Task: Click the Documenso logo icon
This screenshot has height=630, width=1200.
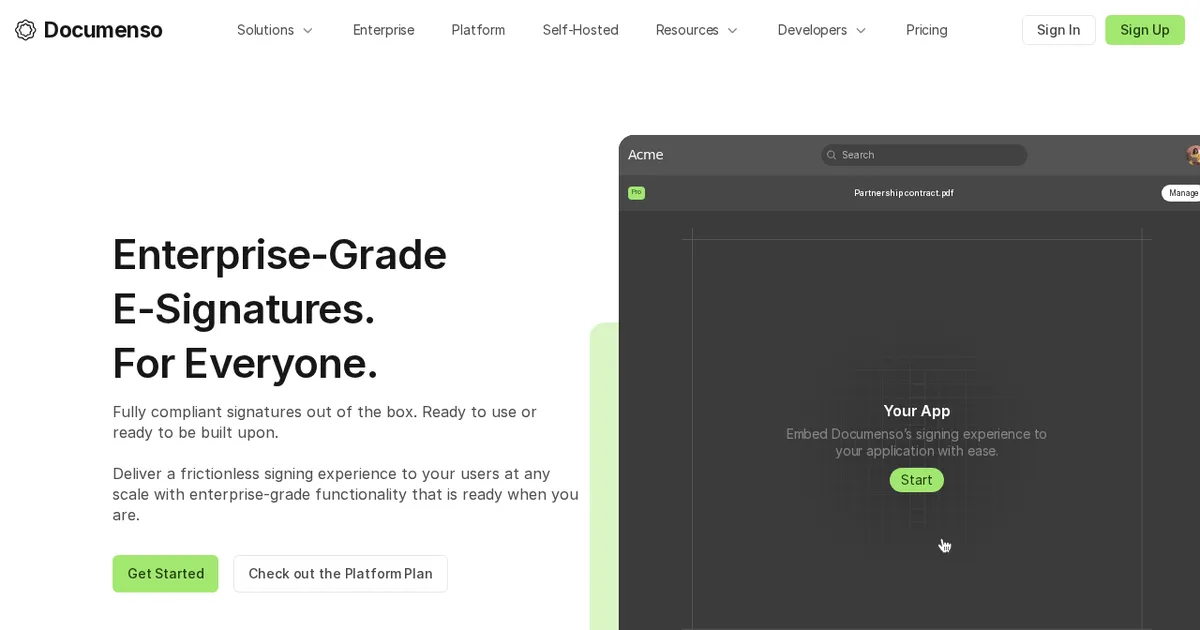Action: [x=26, y=30]
